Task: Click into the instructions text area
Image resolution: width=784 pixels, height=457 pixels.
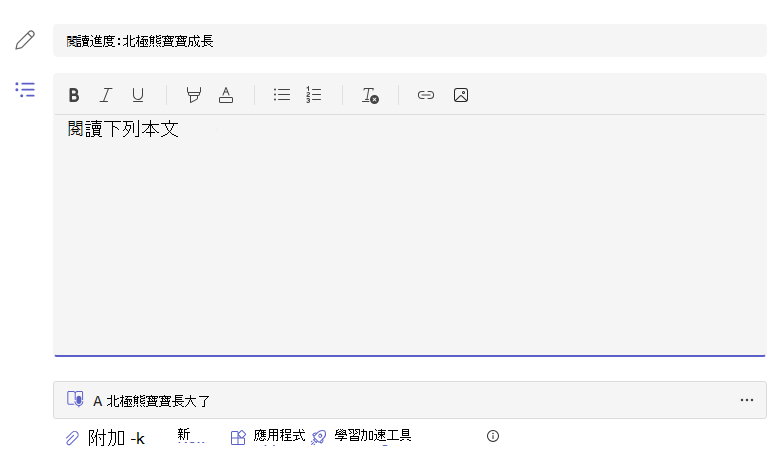Action: 410,235
